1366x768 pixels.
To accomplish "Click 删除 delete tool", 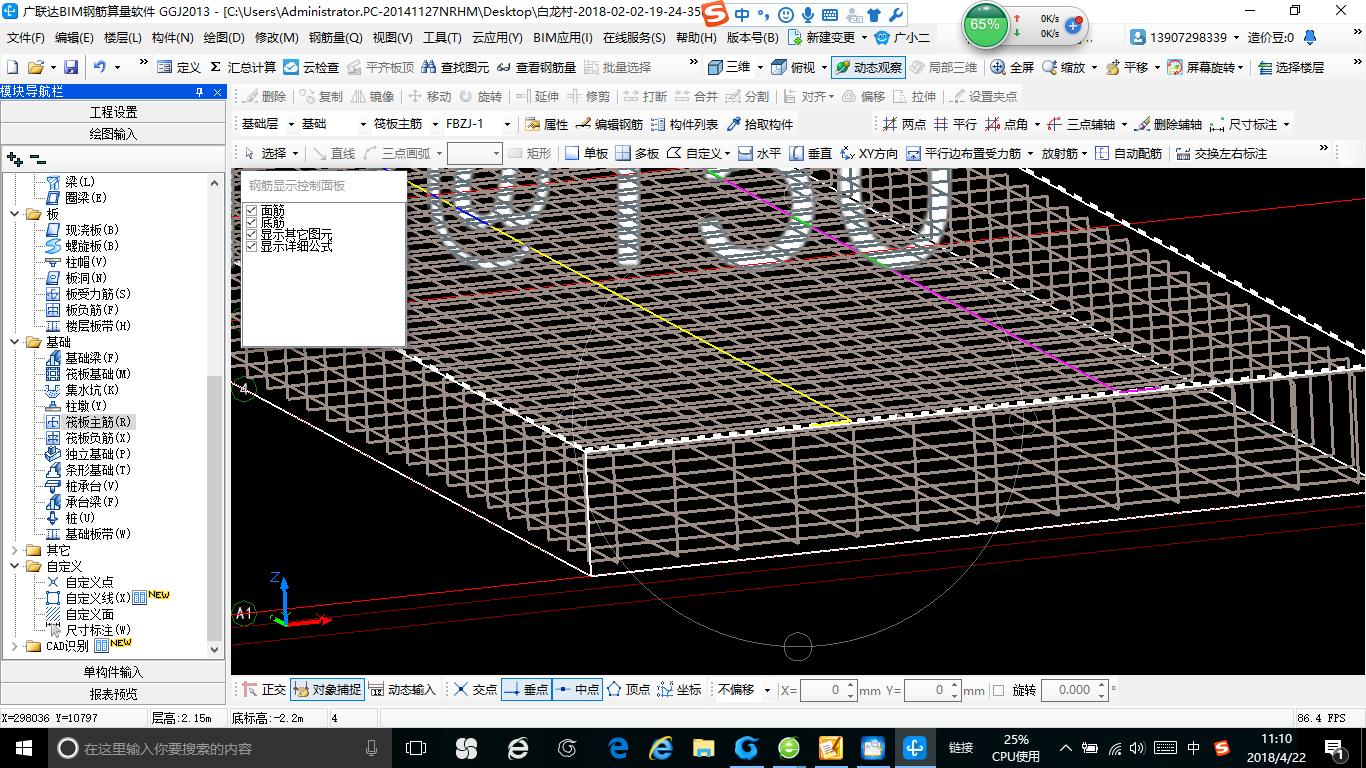I will point(264,96).
